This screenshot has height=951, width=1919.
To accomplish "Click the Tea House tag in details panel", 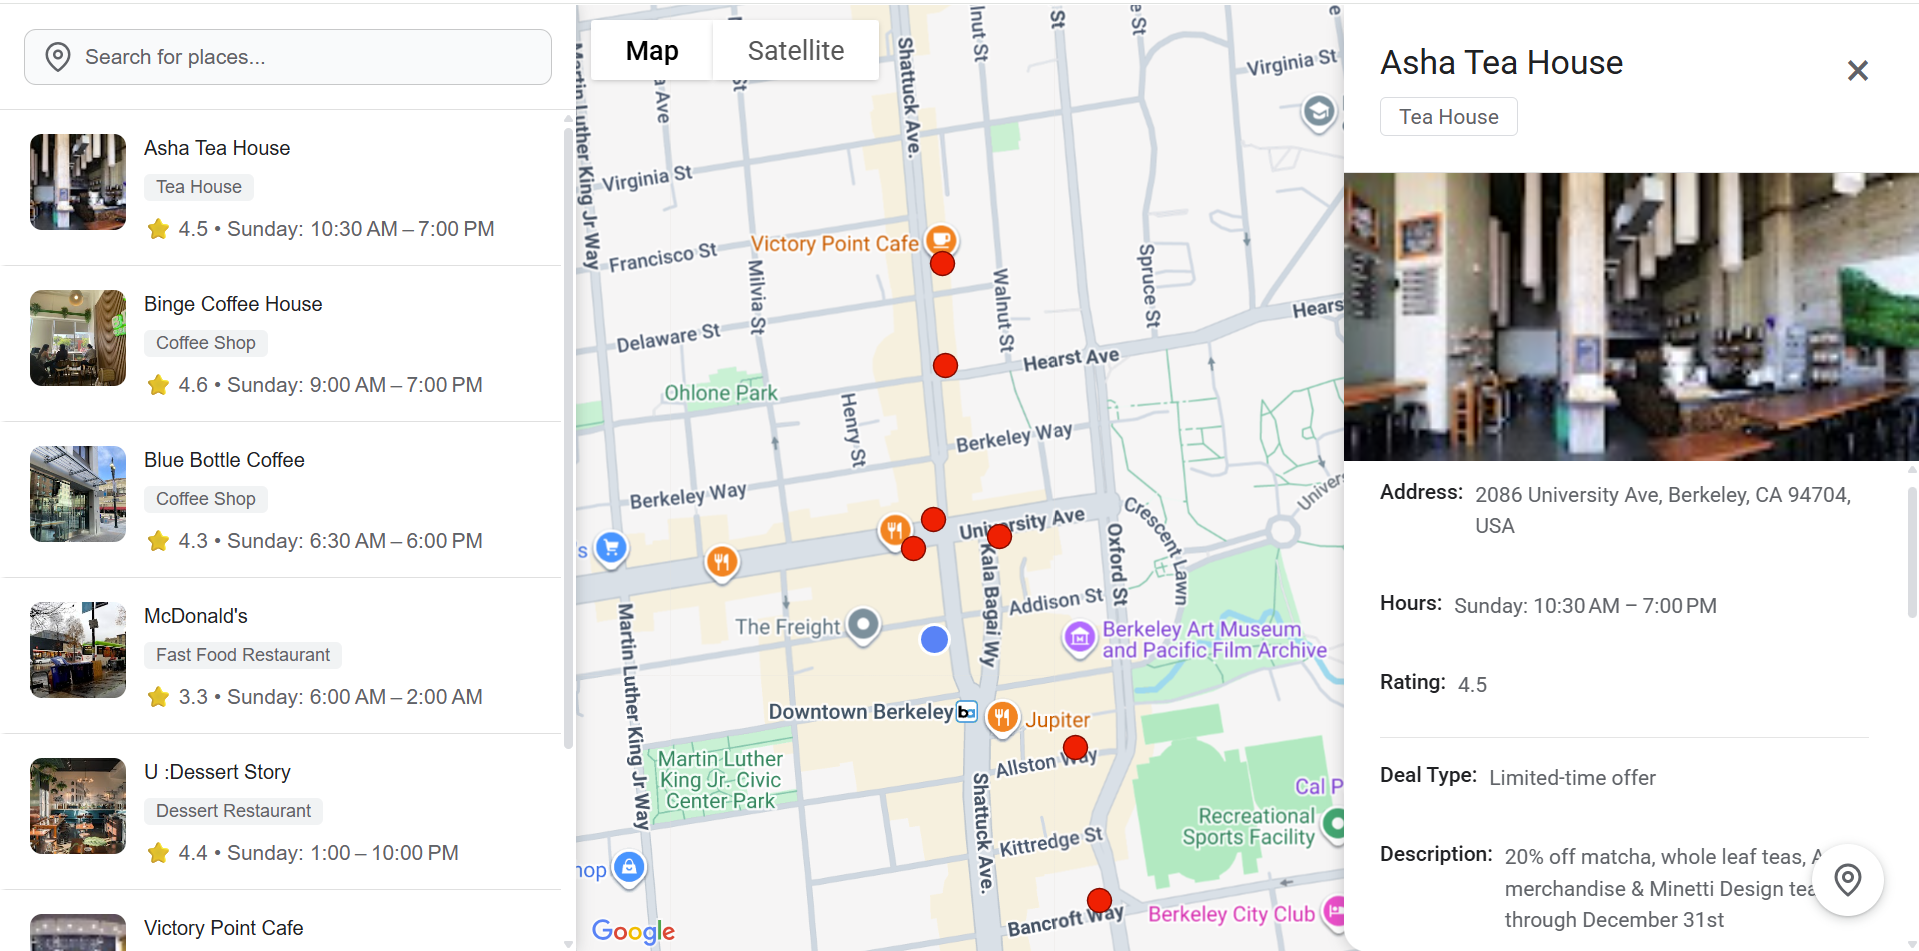I will pyautogui.click(x=1448, y=117).
